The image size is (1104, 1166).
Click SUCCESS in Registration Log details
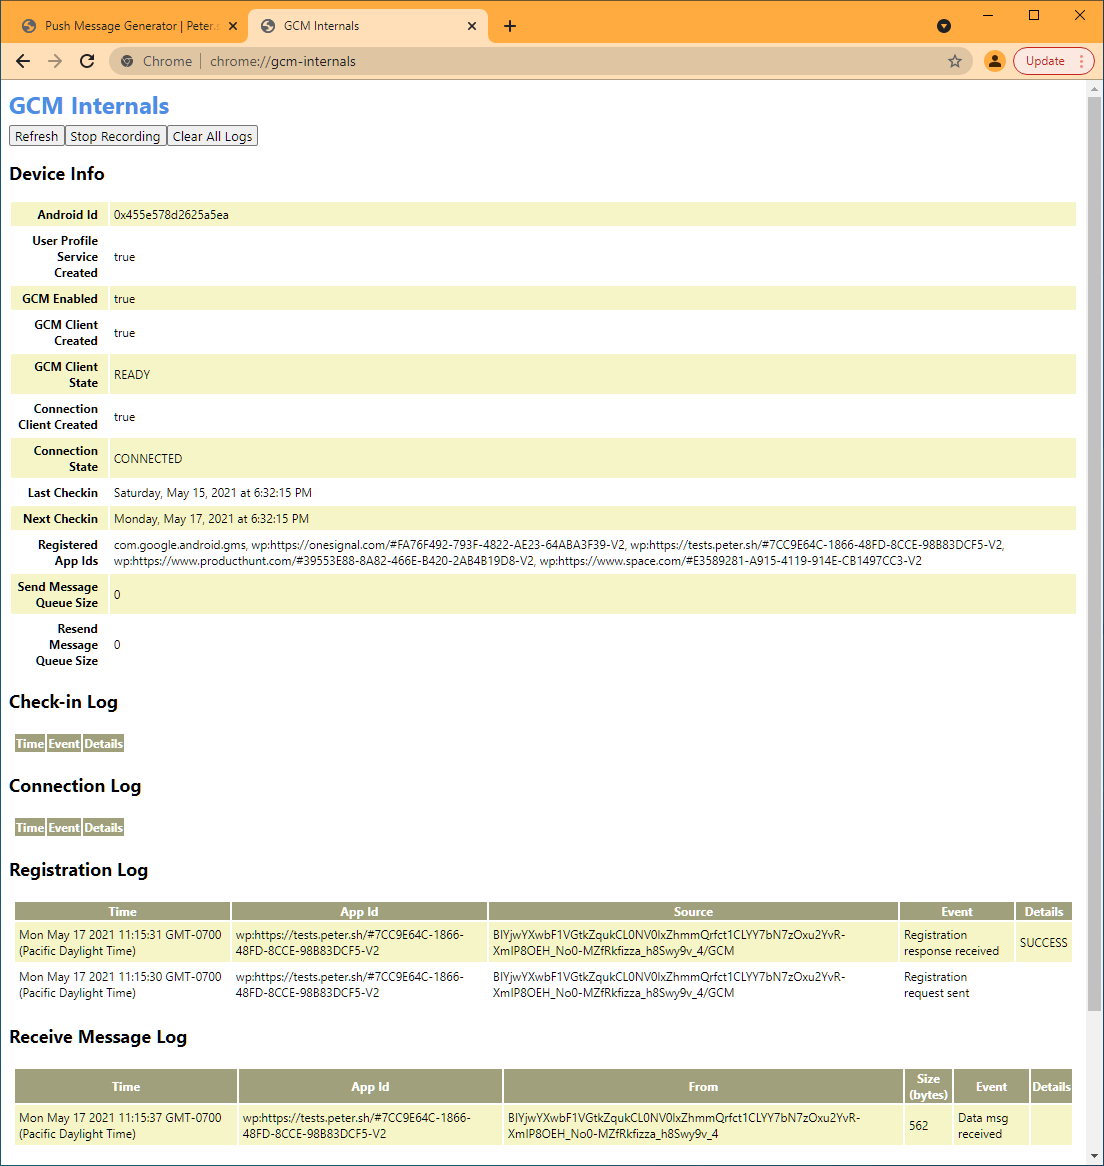coord(1044,943)
